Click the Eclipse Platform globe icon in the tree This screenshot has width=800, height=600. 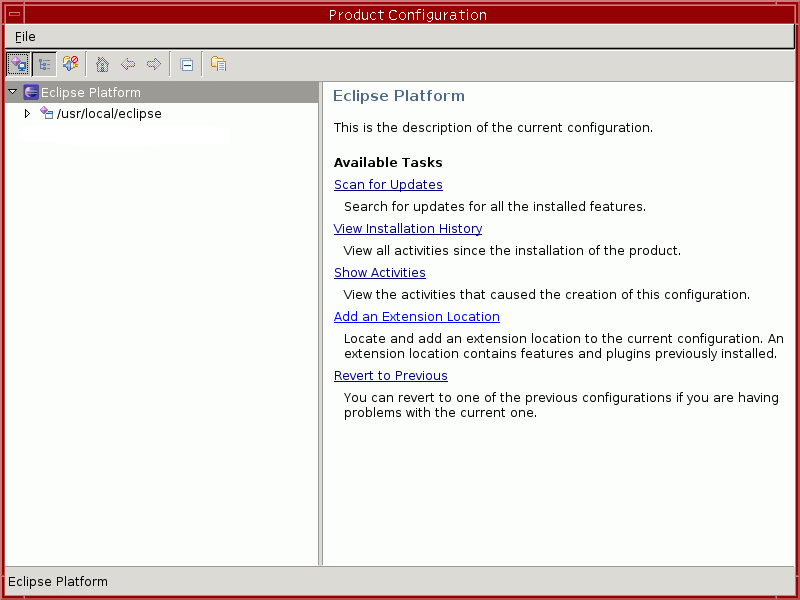(31, 92)
